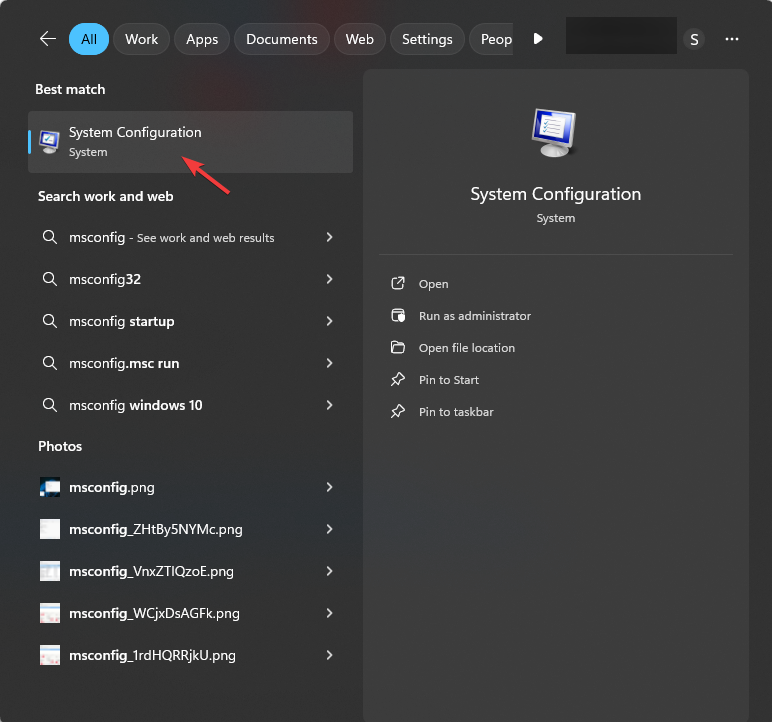Go back using the left arrow

tap(48, 38)
